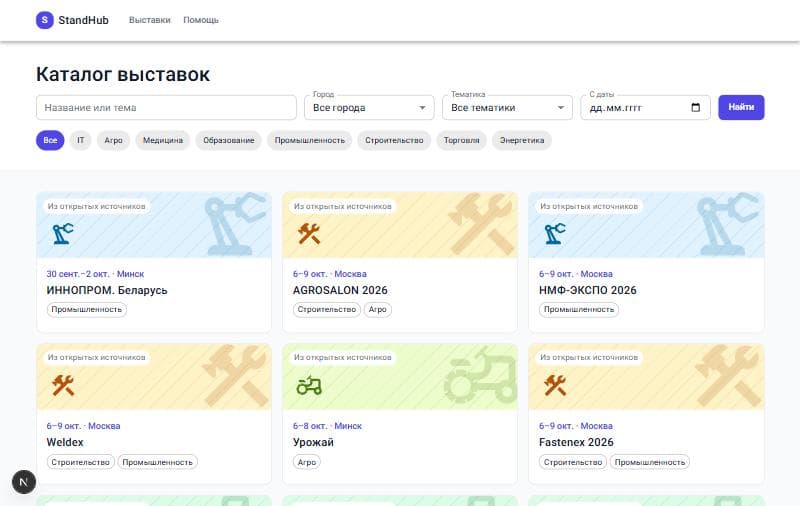Image resolution: width=800 pixels, height=506 pixels.
Task: Select the Все filter chip
Action: [50, 140]
